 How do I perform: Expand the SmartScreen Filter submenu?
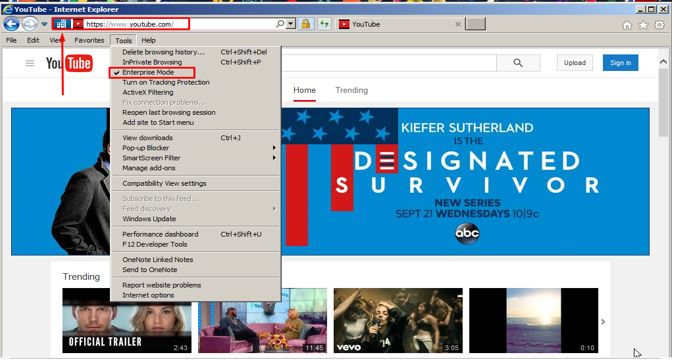[196, 158]
